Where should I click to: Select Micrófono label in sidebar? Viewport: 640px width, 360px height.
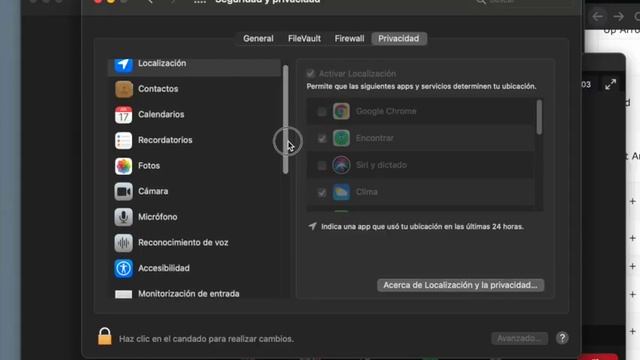coord(158,217)
